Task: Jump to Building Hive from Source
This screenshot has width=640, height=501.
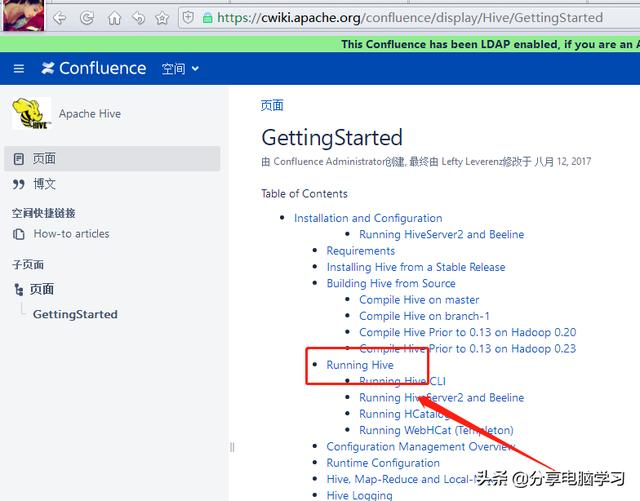Action: (391, 283)
